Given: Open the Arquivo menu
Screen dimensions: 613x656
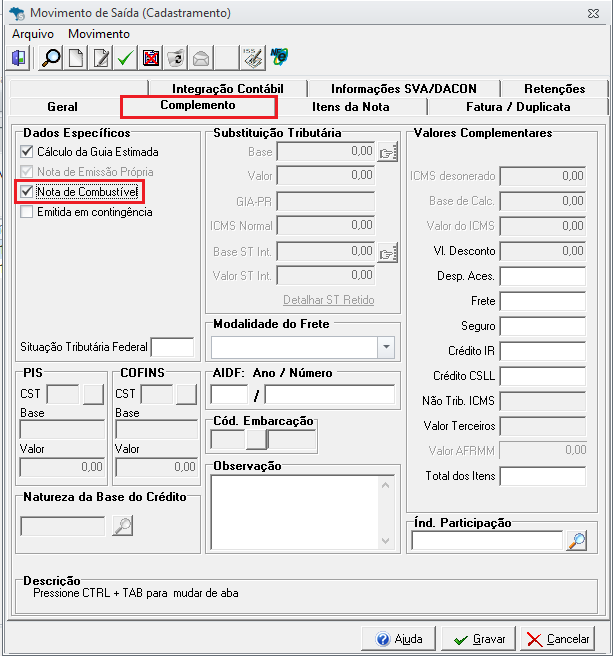Looking at the screenshot, I should click(33, 34).
